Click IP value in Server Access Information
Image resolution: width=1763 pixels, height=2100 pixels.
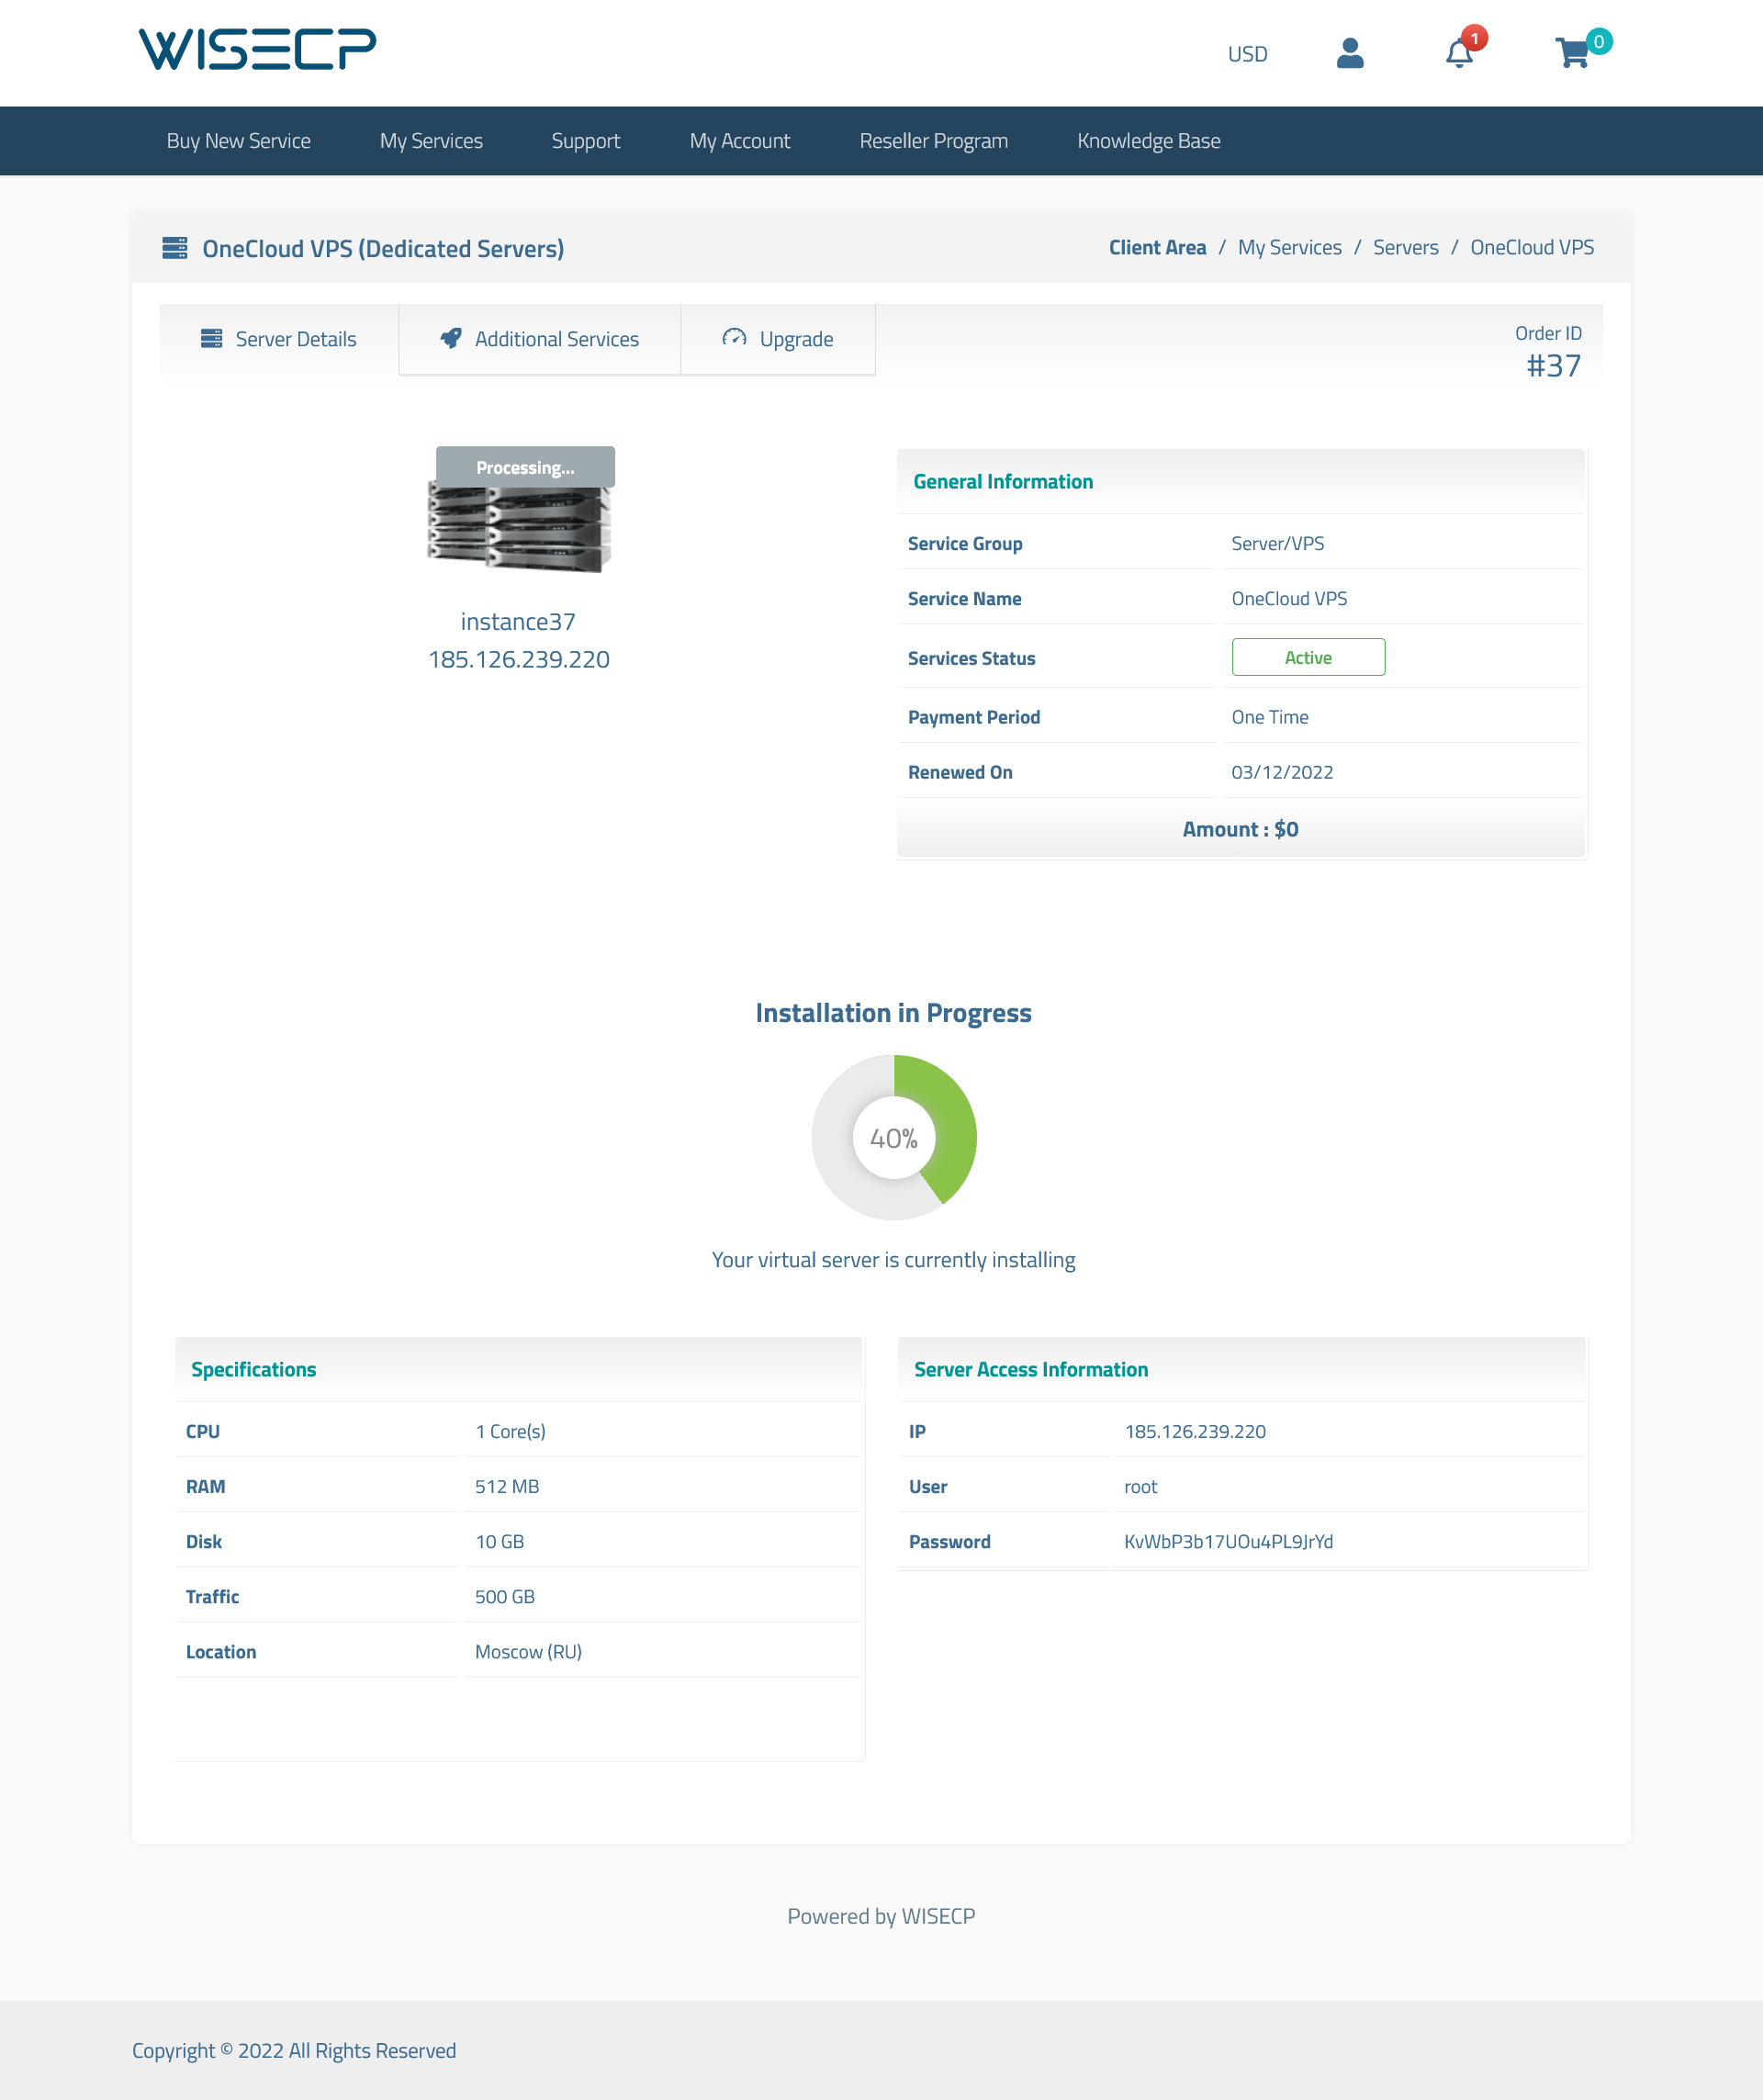point(1194,1432)
